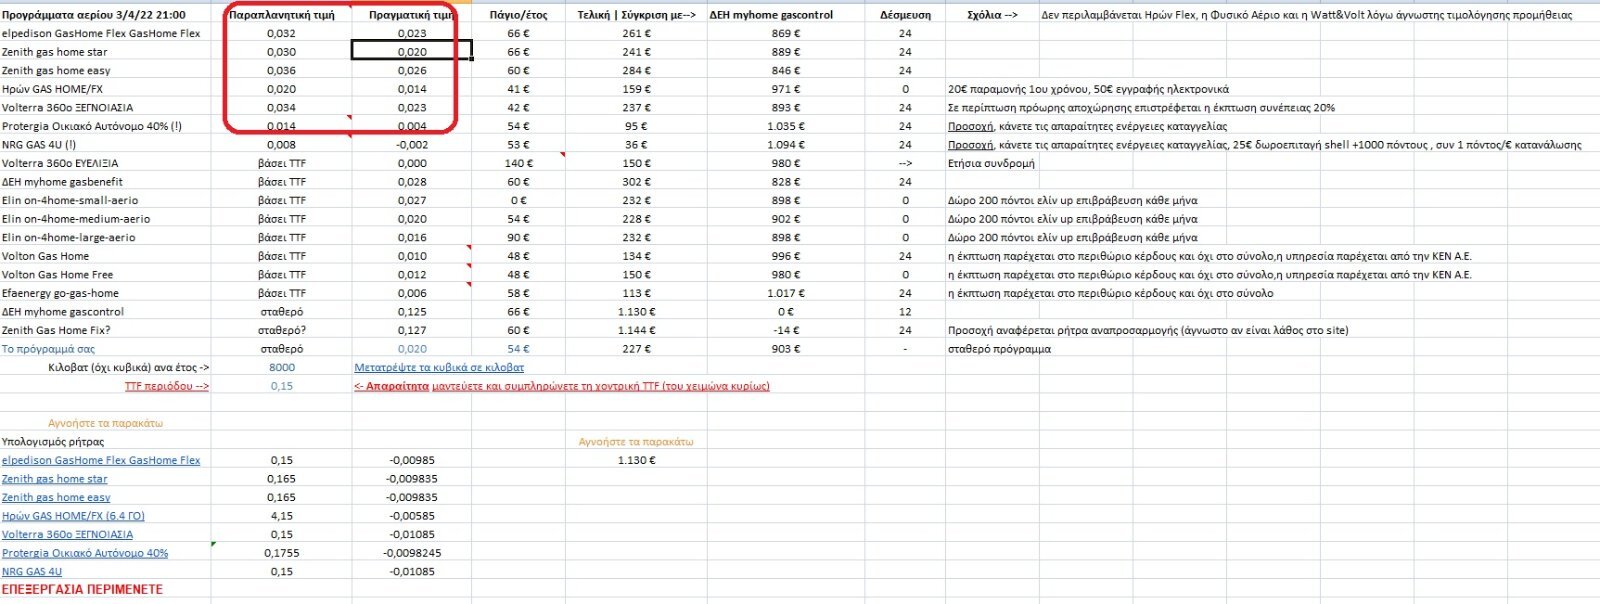Select the 1.017 € comparison cell
1600x604 pixels.
(x=786, y=293)
